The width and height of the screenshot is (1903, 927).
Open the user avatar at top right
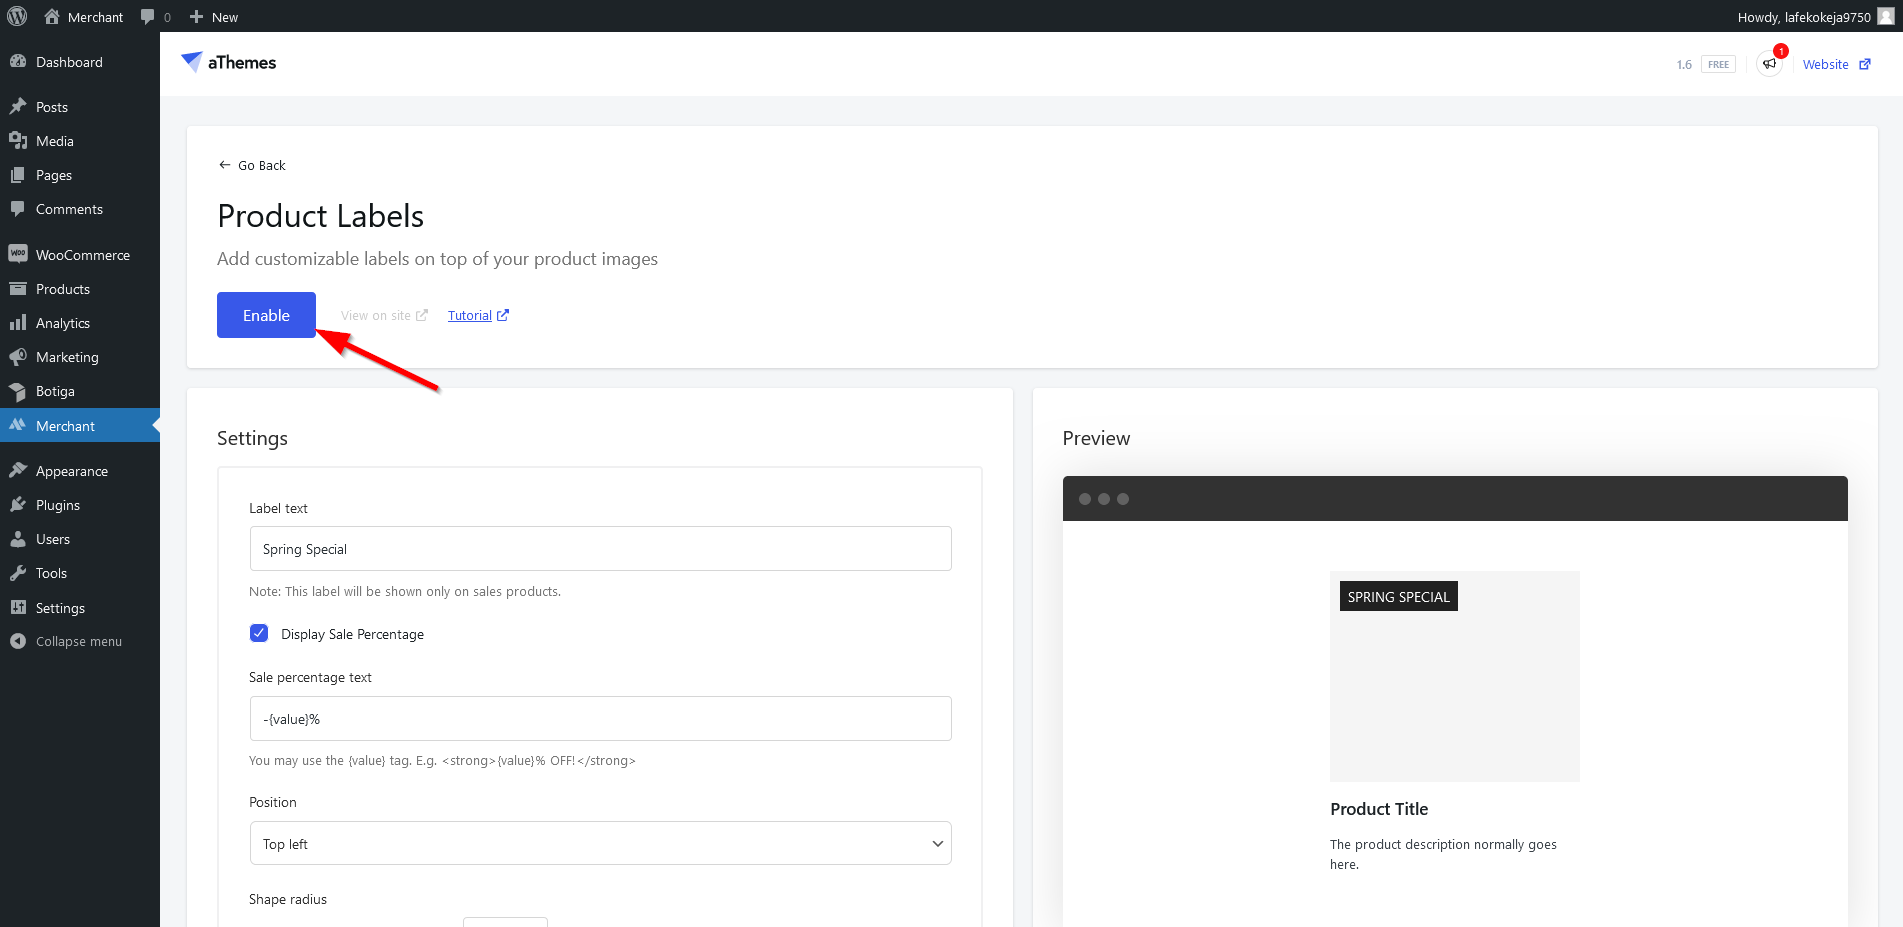pyautogui.click(x=1886, y=16)
